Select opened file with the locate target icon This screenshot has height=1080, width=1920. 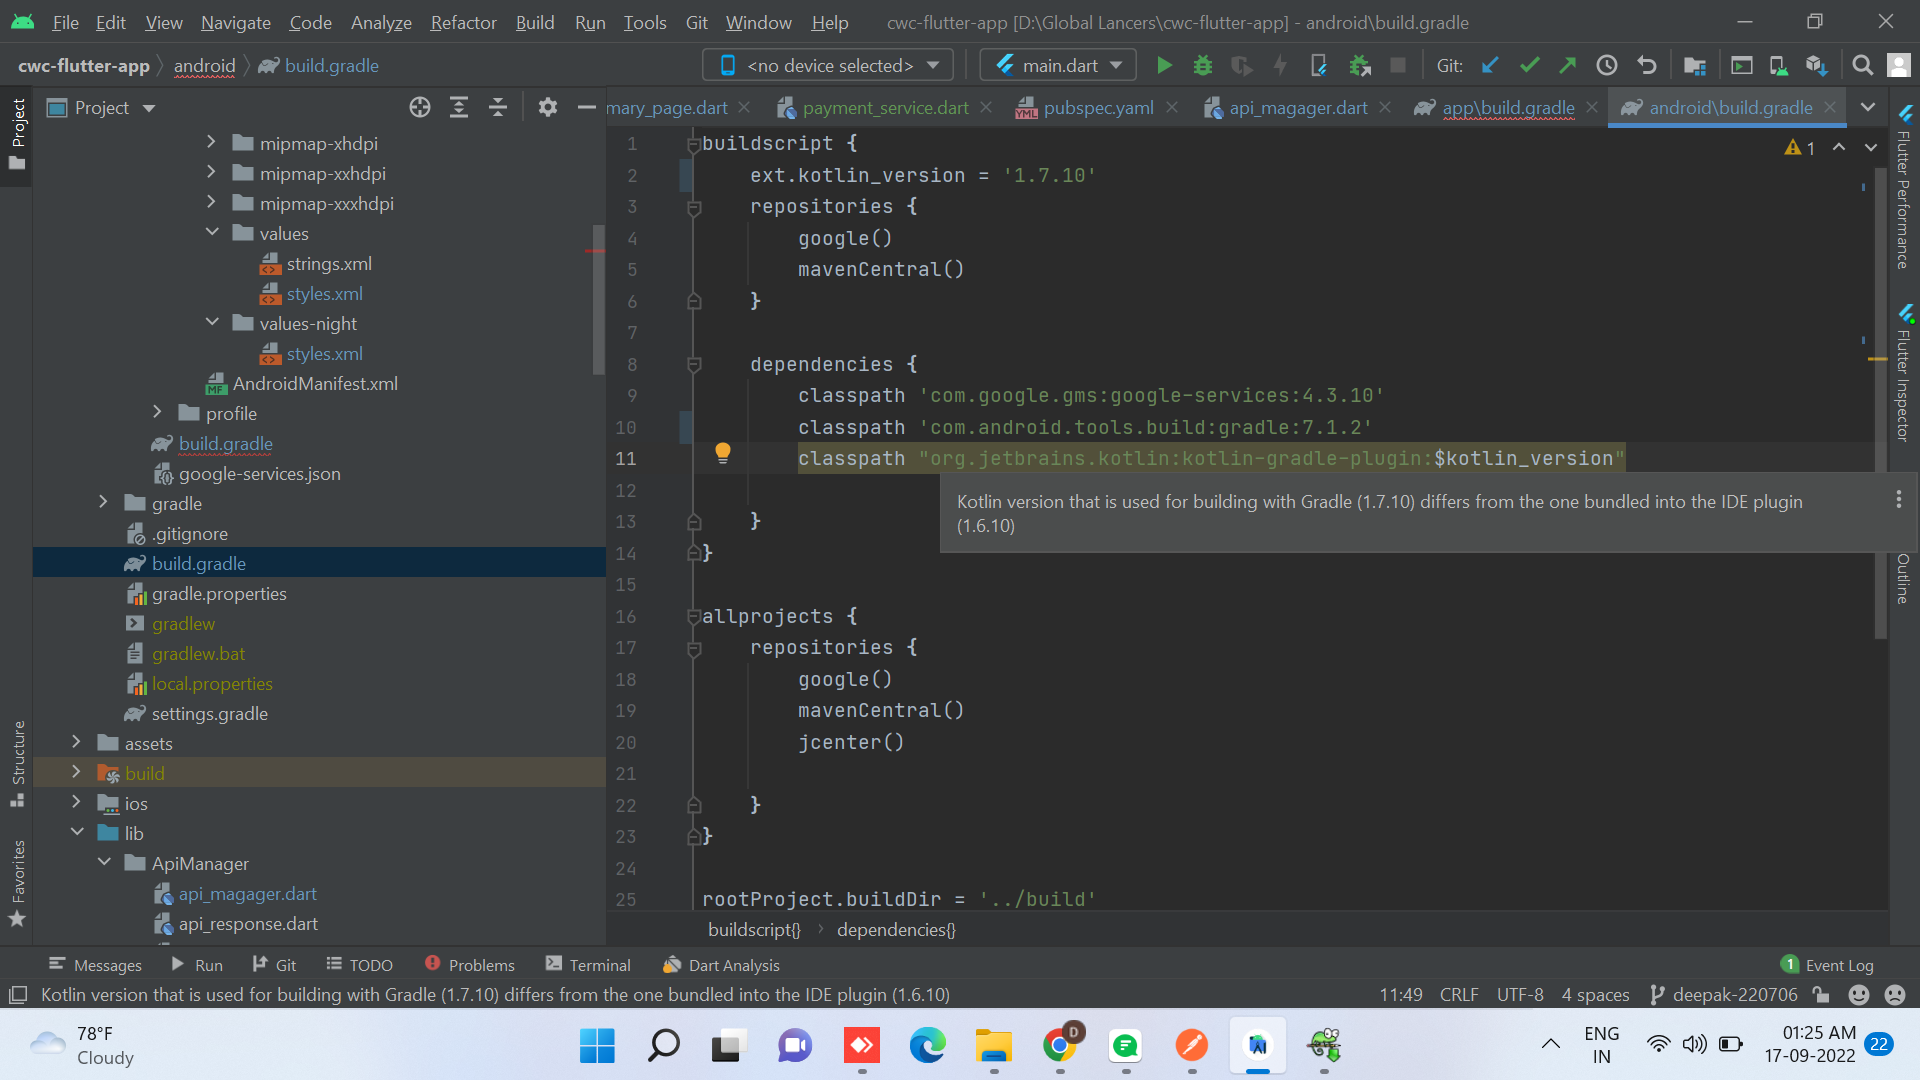pos(420,107)
